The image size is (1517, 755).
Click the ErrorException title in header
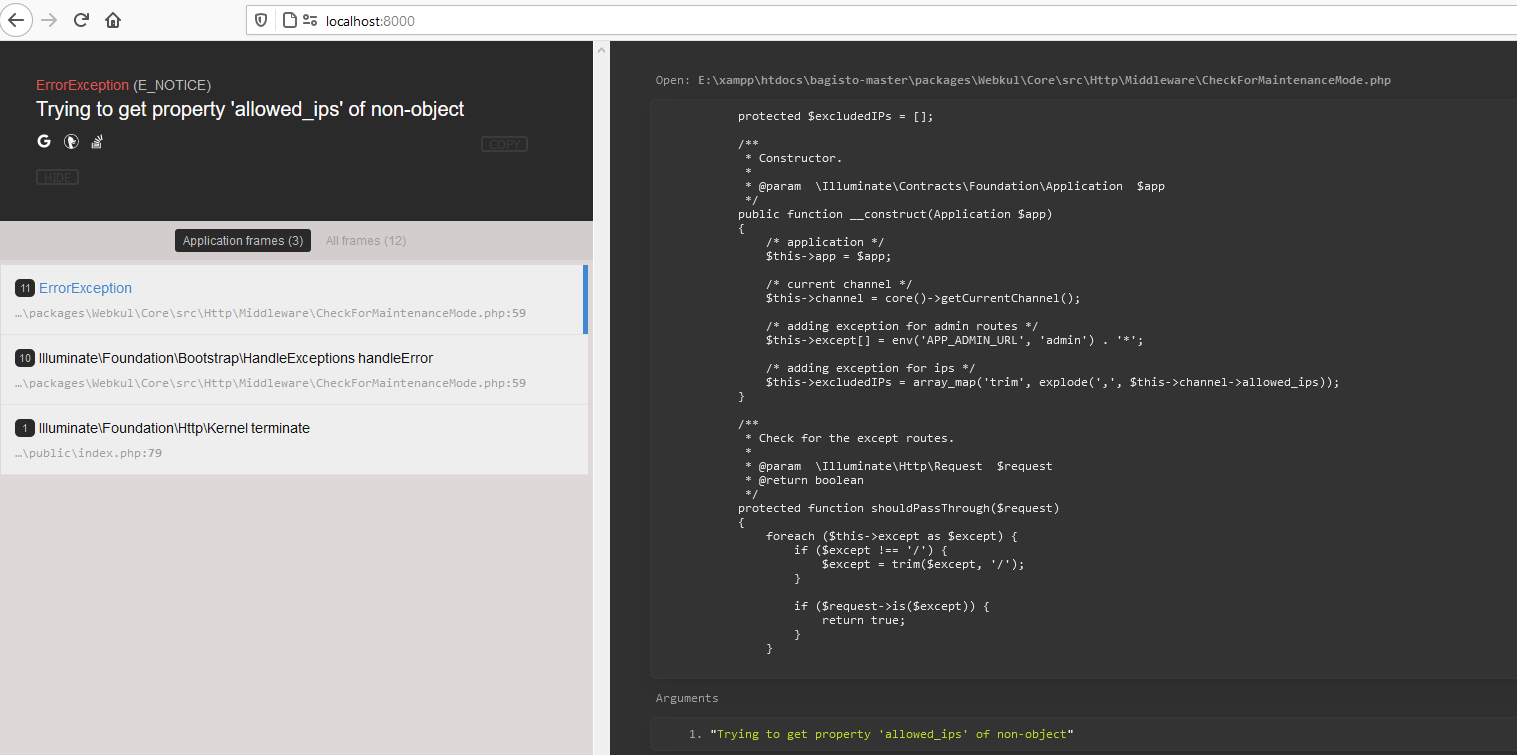point(82,85)
